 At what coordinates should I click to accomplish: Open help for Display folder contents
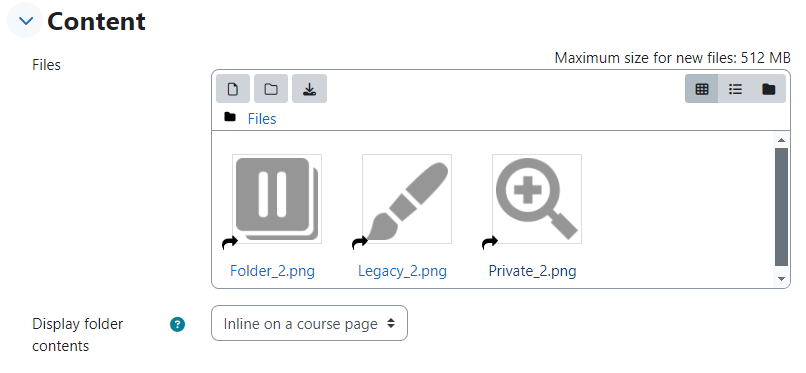[x=177, y=324]
